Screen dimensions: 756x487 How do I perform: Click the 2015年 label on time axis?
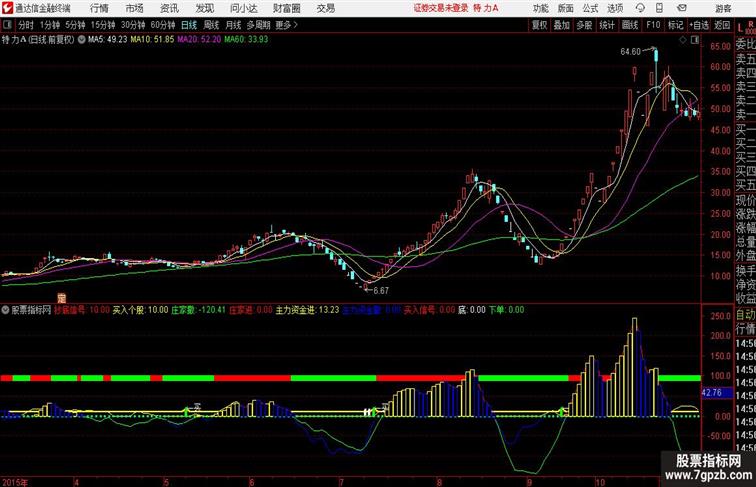15,482
